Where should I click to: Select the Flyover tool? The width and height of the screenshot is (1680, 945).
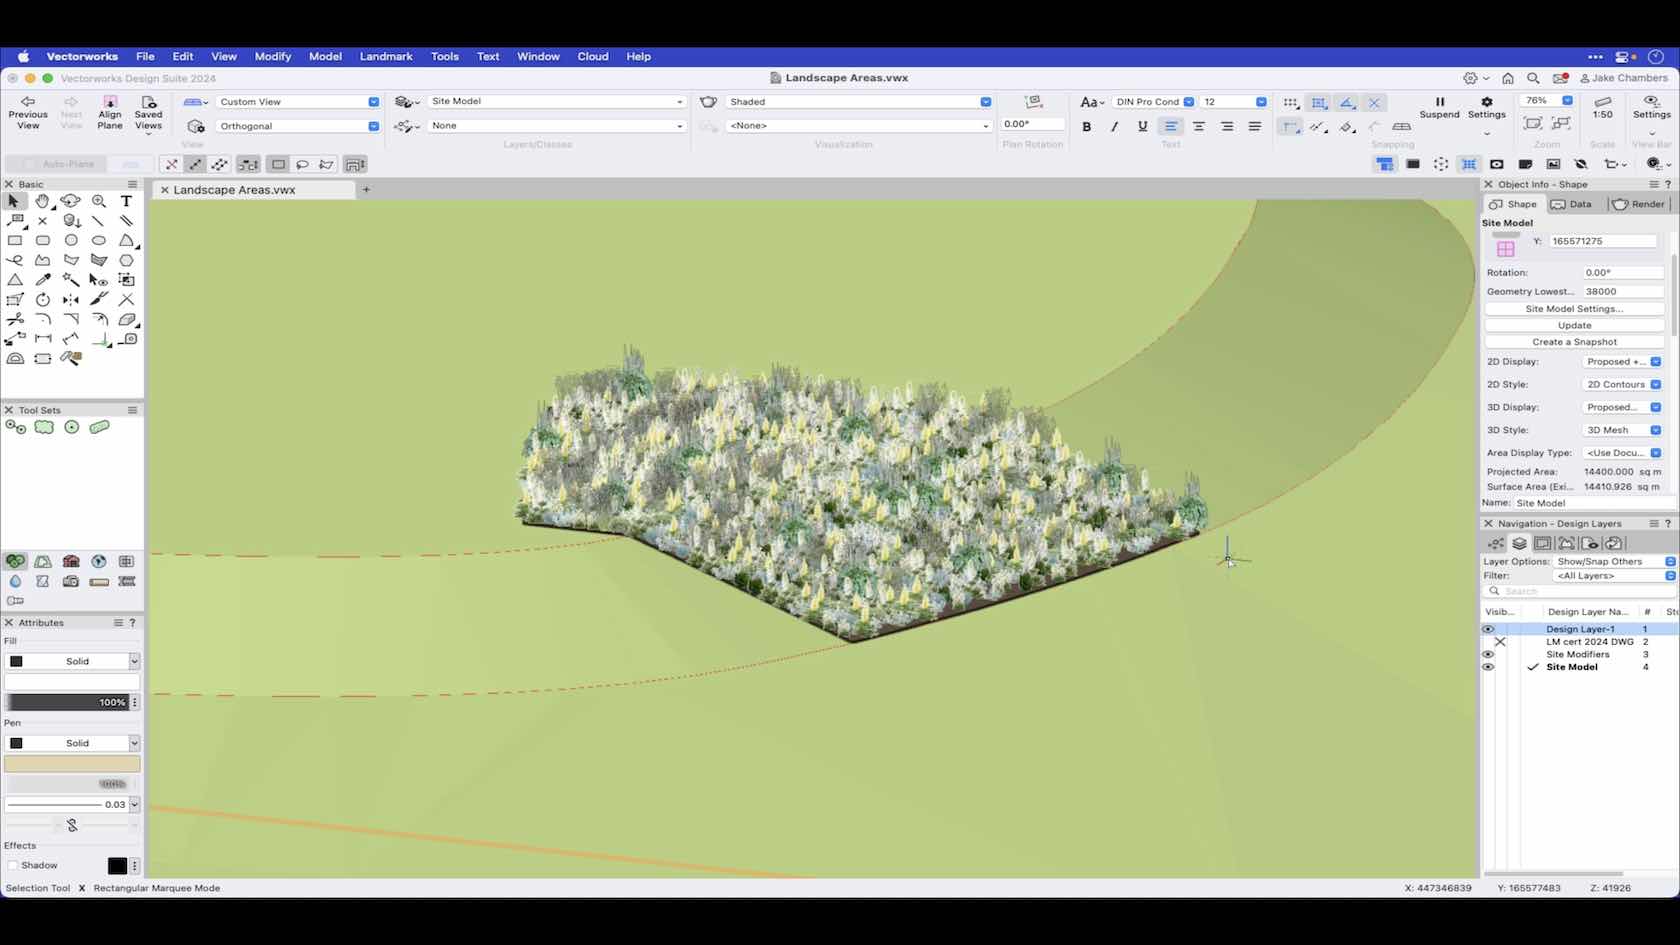pyautogui.click(x=70, y=201)
